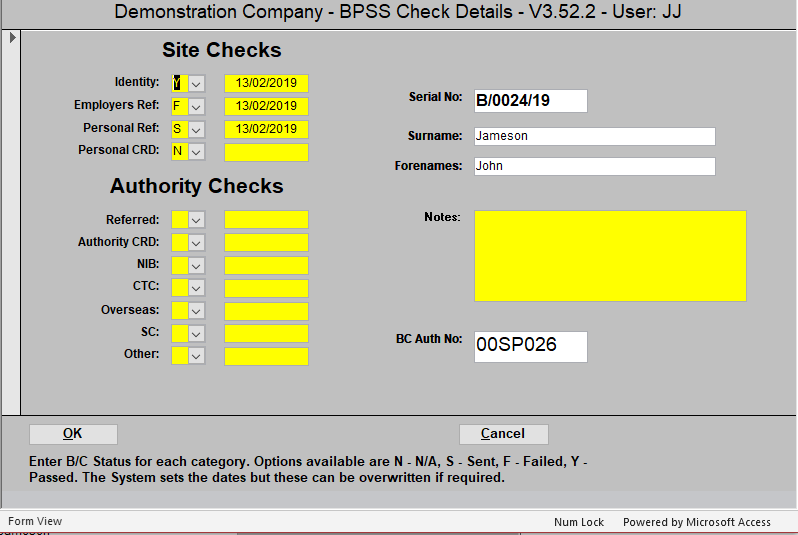
Task: Expand the CTC status dropdown
Action: tap(197, 288)
